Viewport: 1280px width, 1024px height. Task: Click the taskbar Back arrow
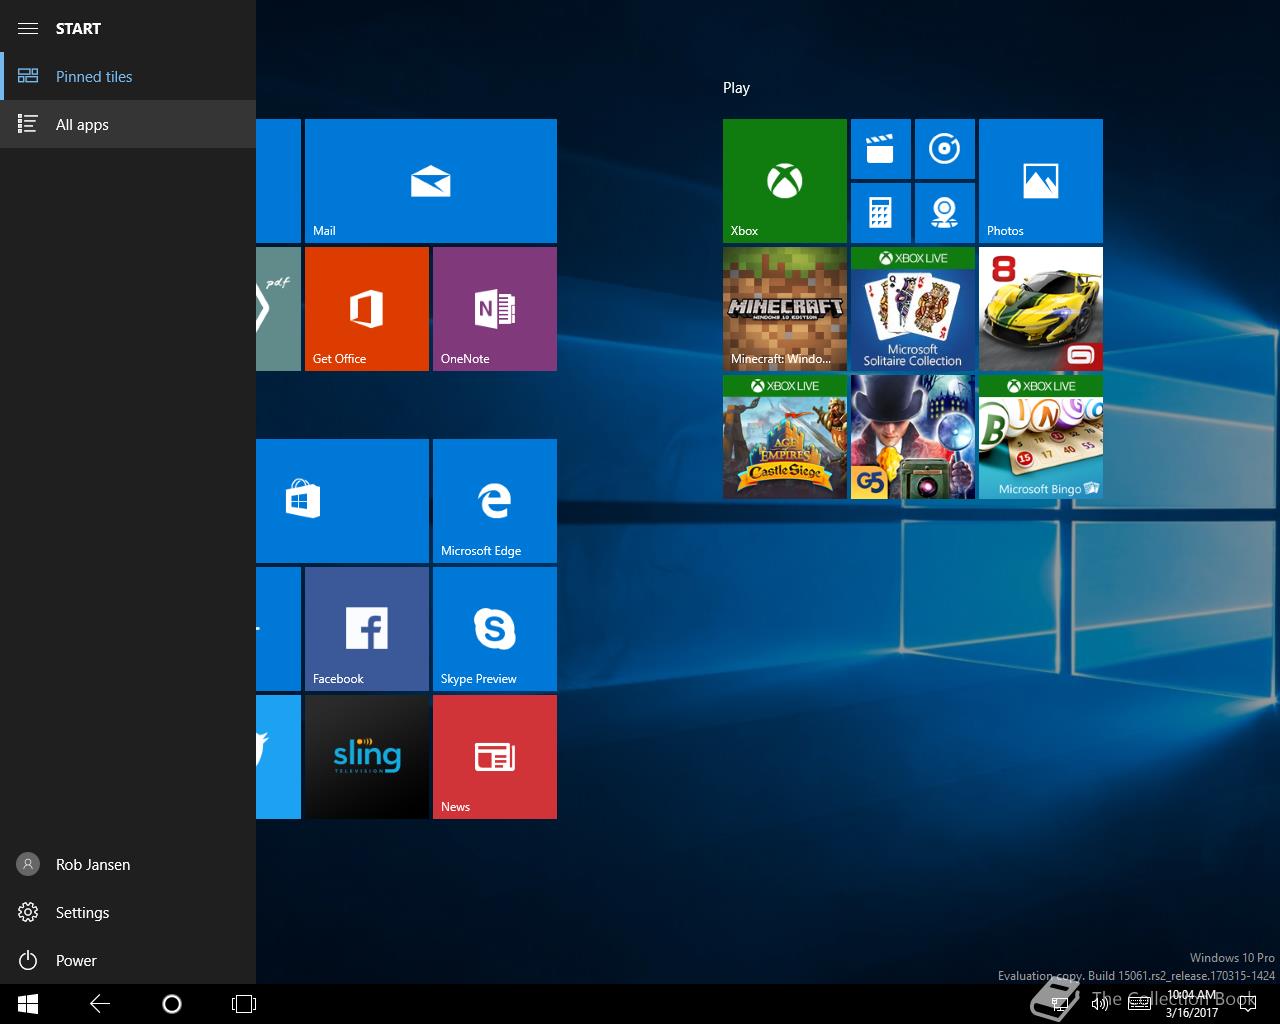[100, 1004]
